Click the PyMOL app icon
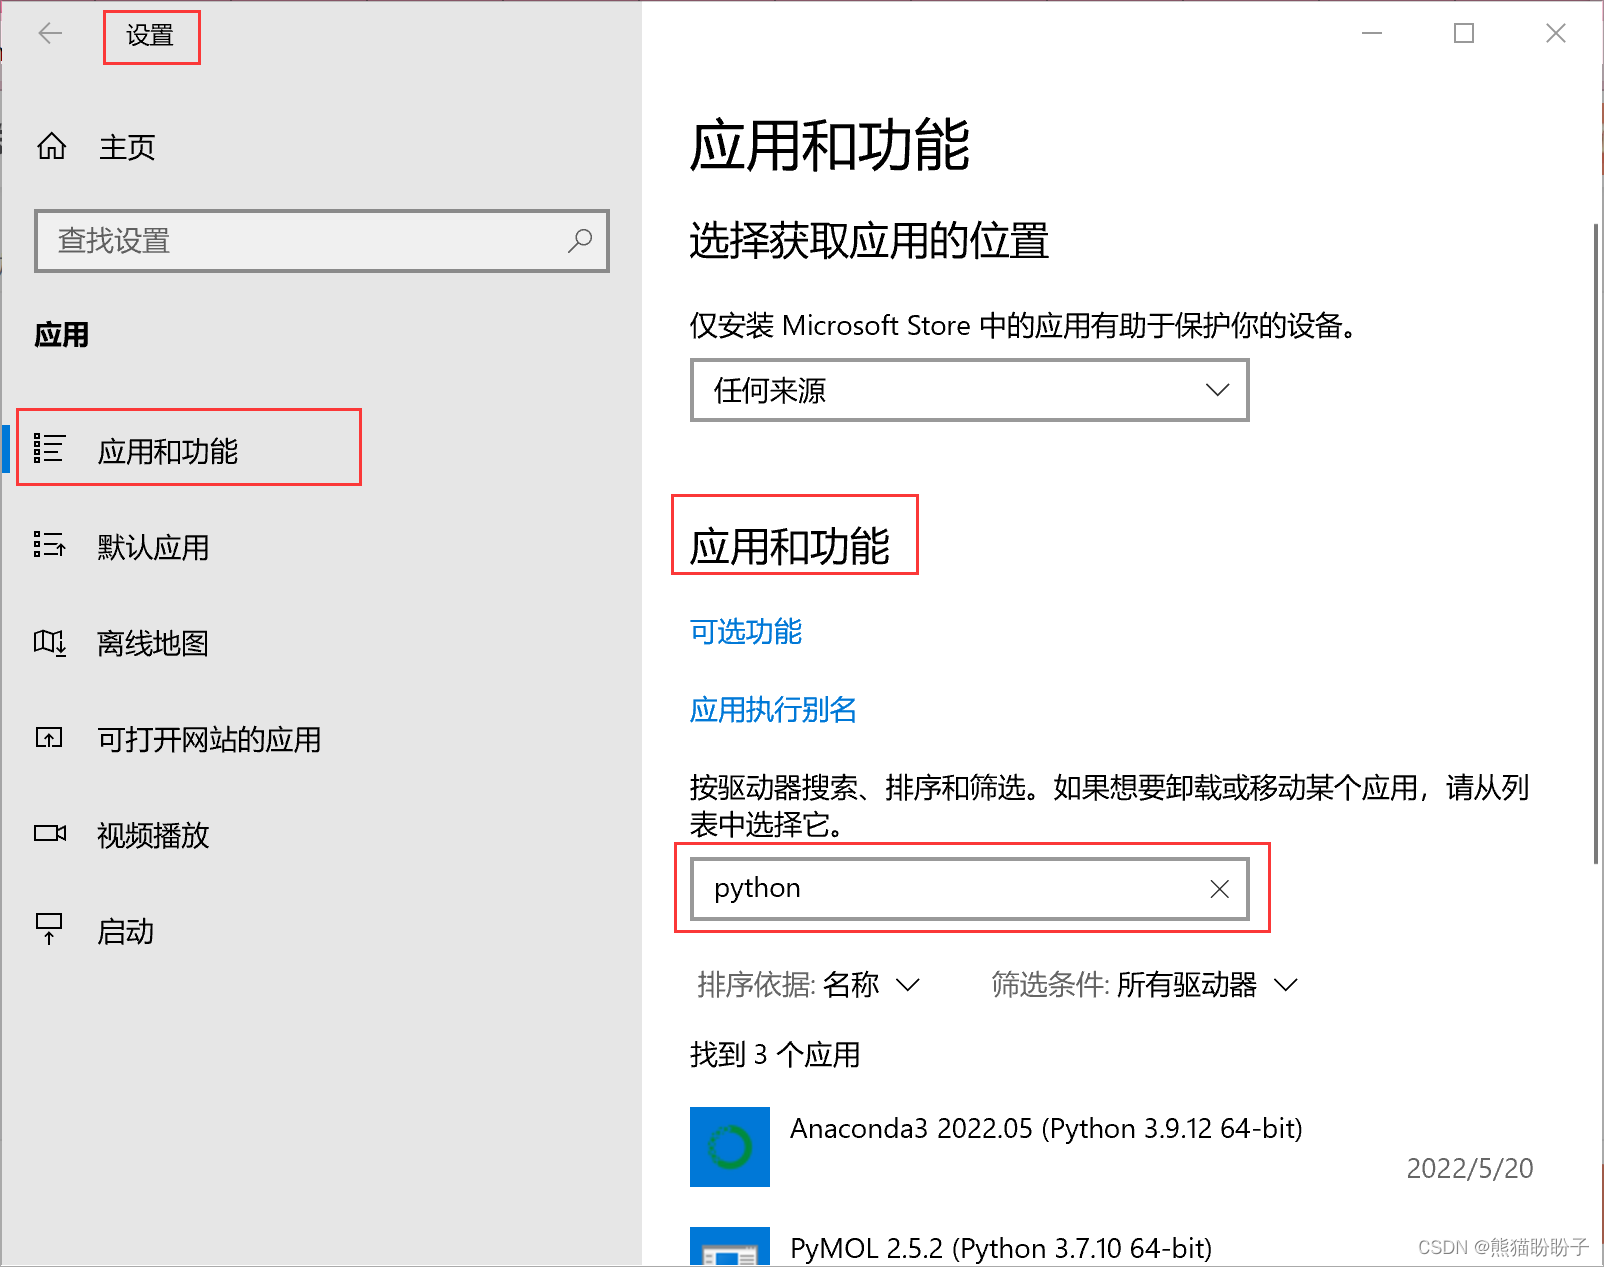Viewport: 1604px width, 1267px height. click(730, 1246)
